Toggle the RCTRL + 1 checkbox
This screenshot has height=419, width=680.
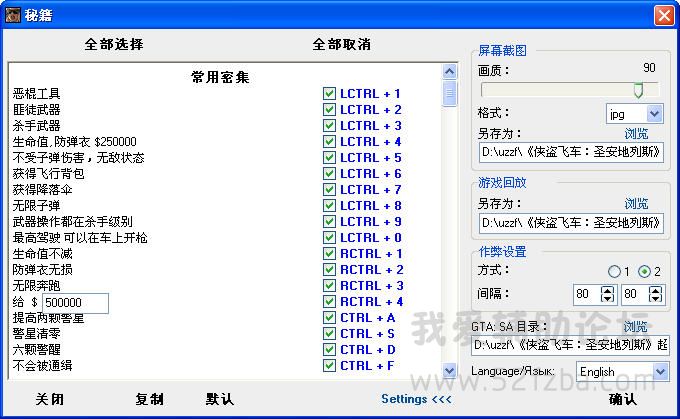click(329, 254)
